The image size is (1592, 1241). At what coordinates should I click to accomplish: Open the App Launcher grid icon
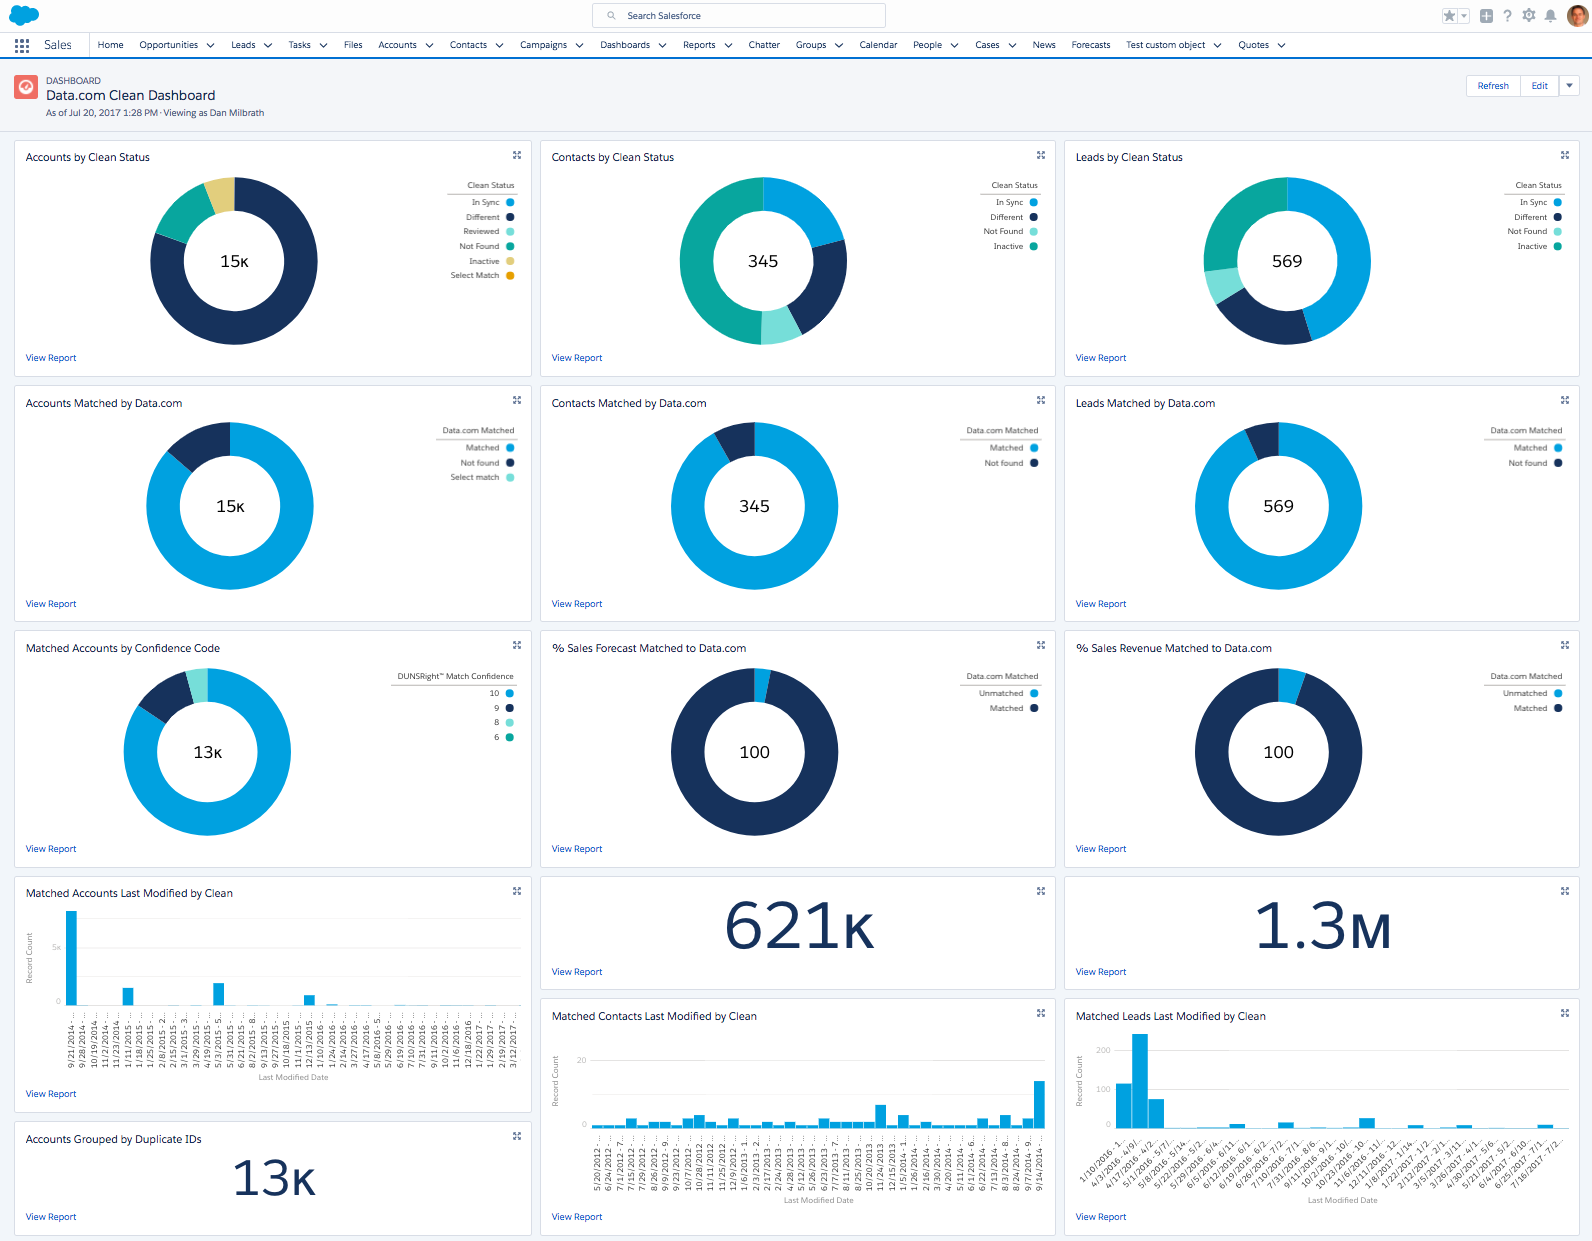click(x=22, y=45)
